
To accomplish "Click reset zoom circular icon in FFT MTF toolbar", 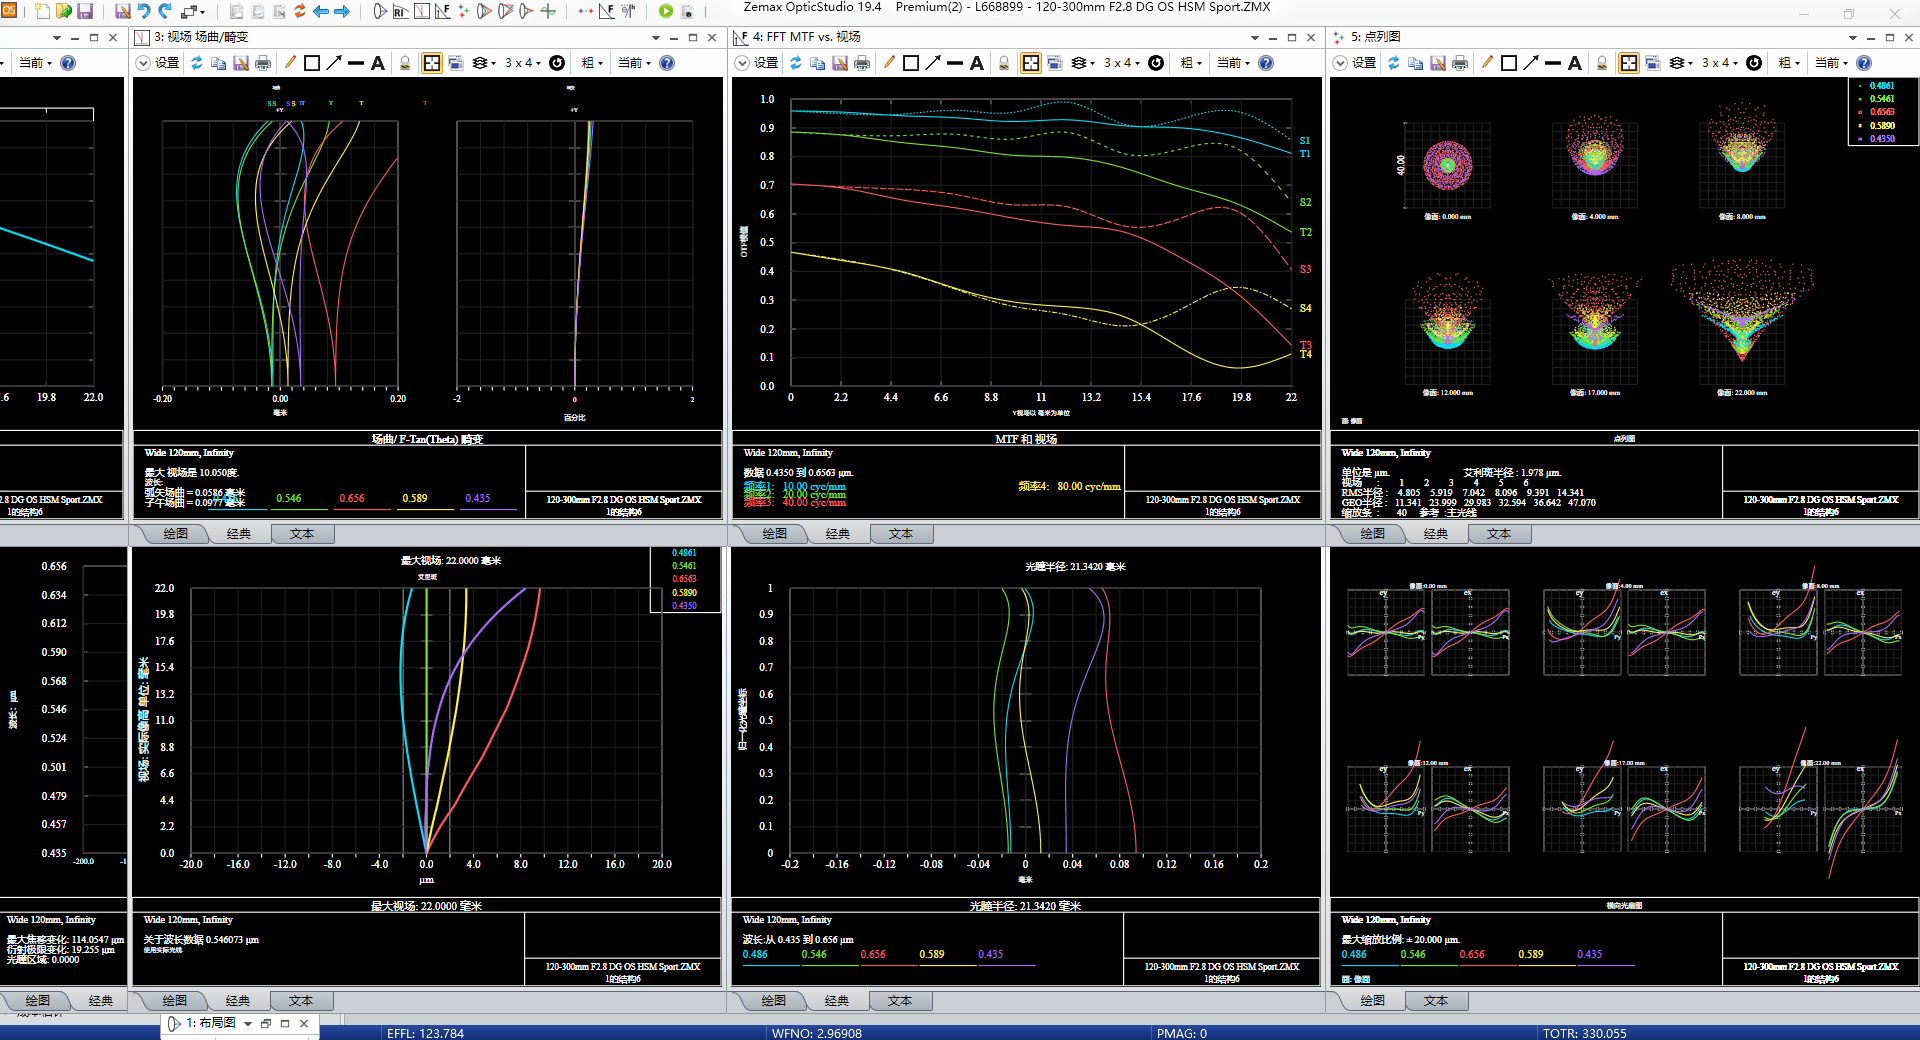I will (x=1156, y=63).
